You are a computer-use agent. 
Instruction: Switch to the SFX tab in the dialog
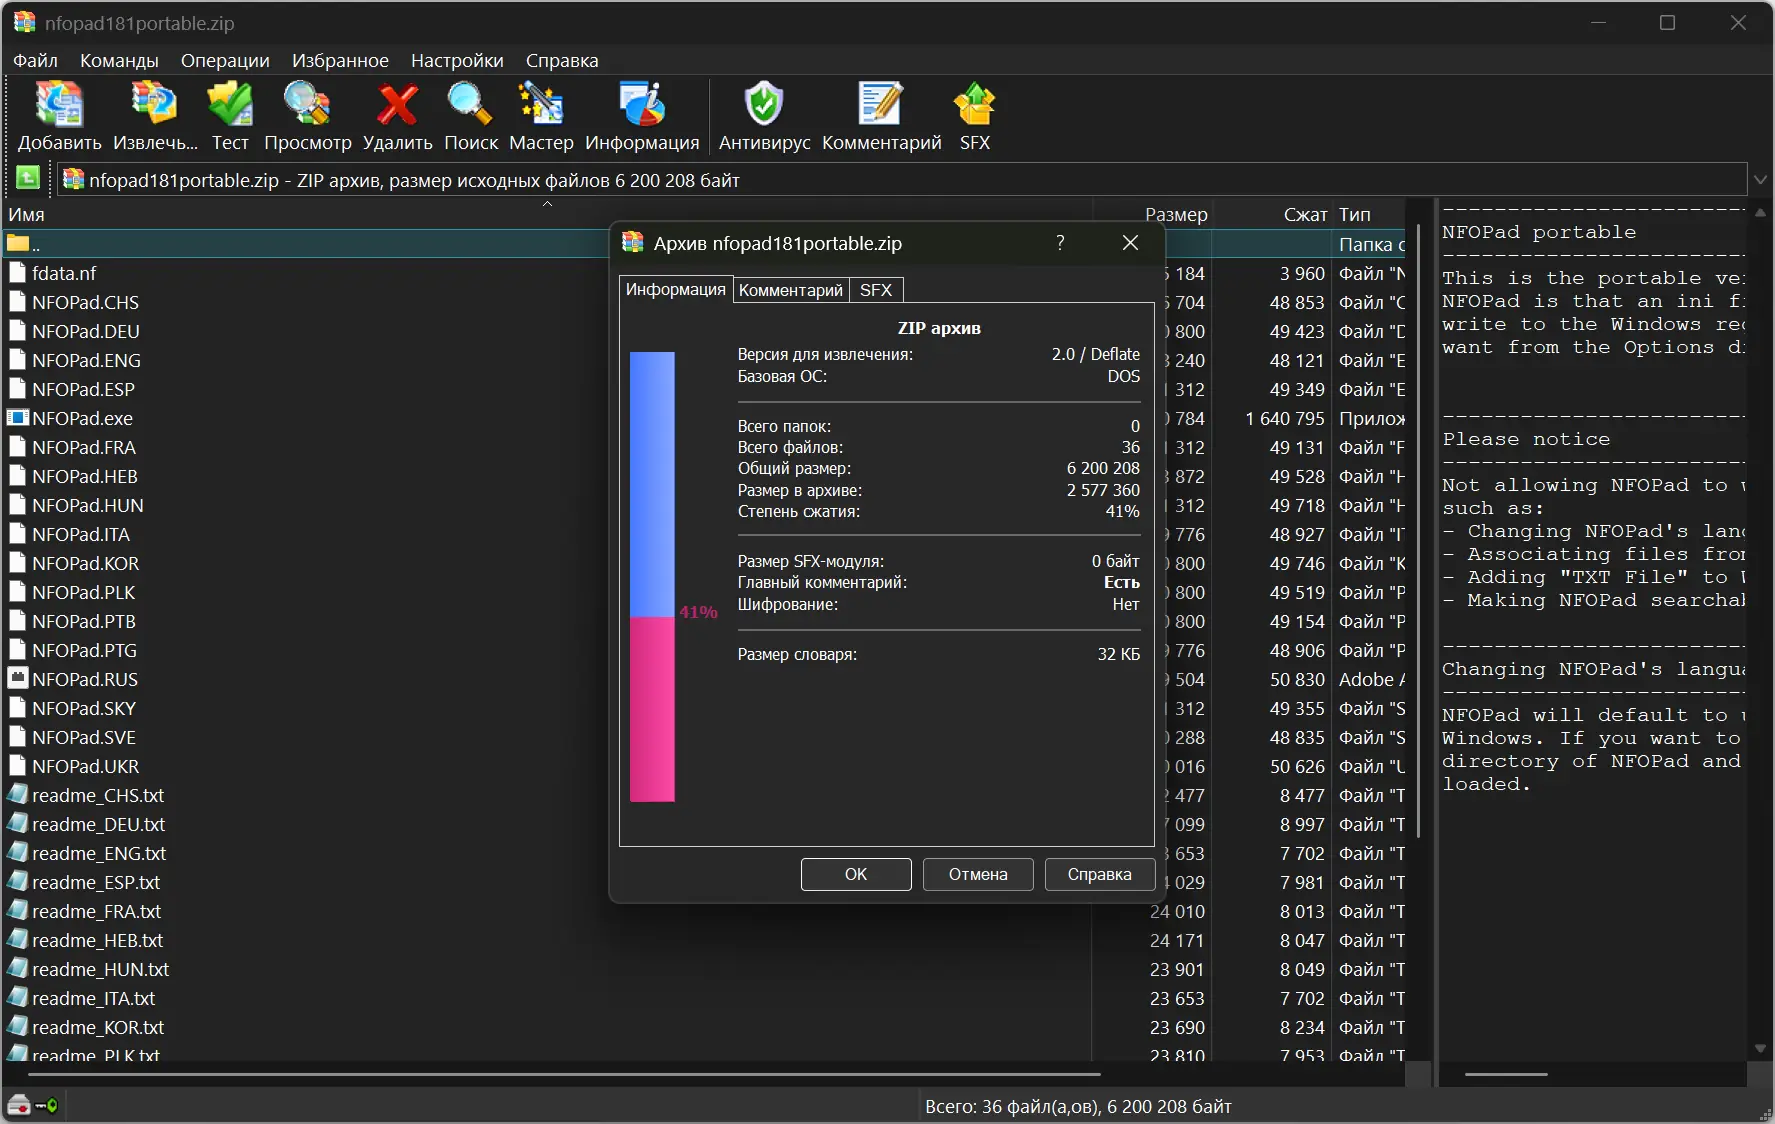pyautogui.click(x=876, y=290)
